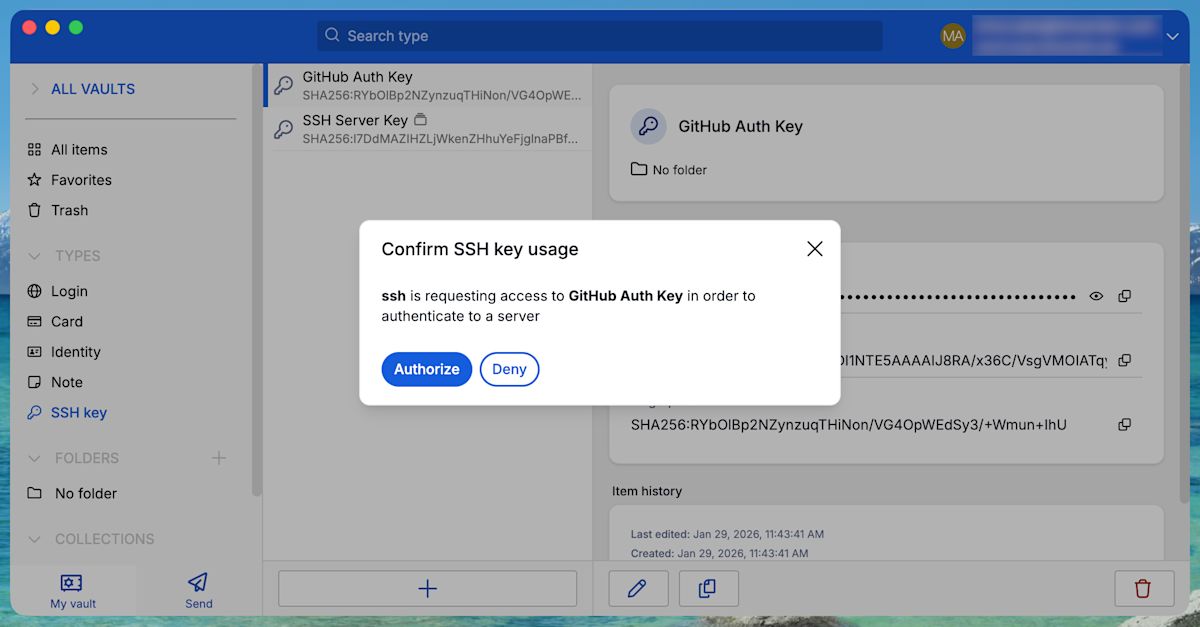Copy the SHA256 fingerprint via copy icon

[1125, 424]
